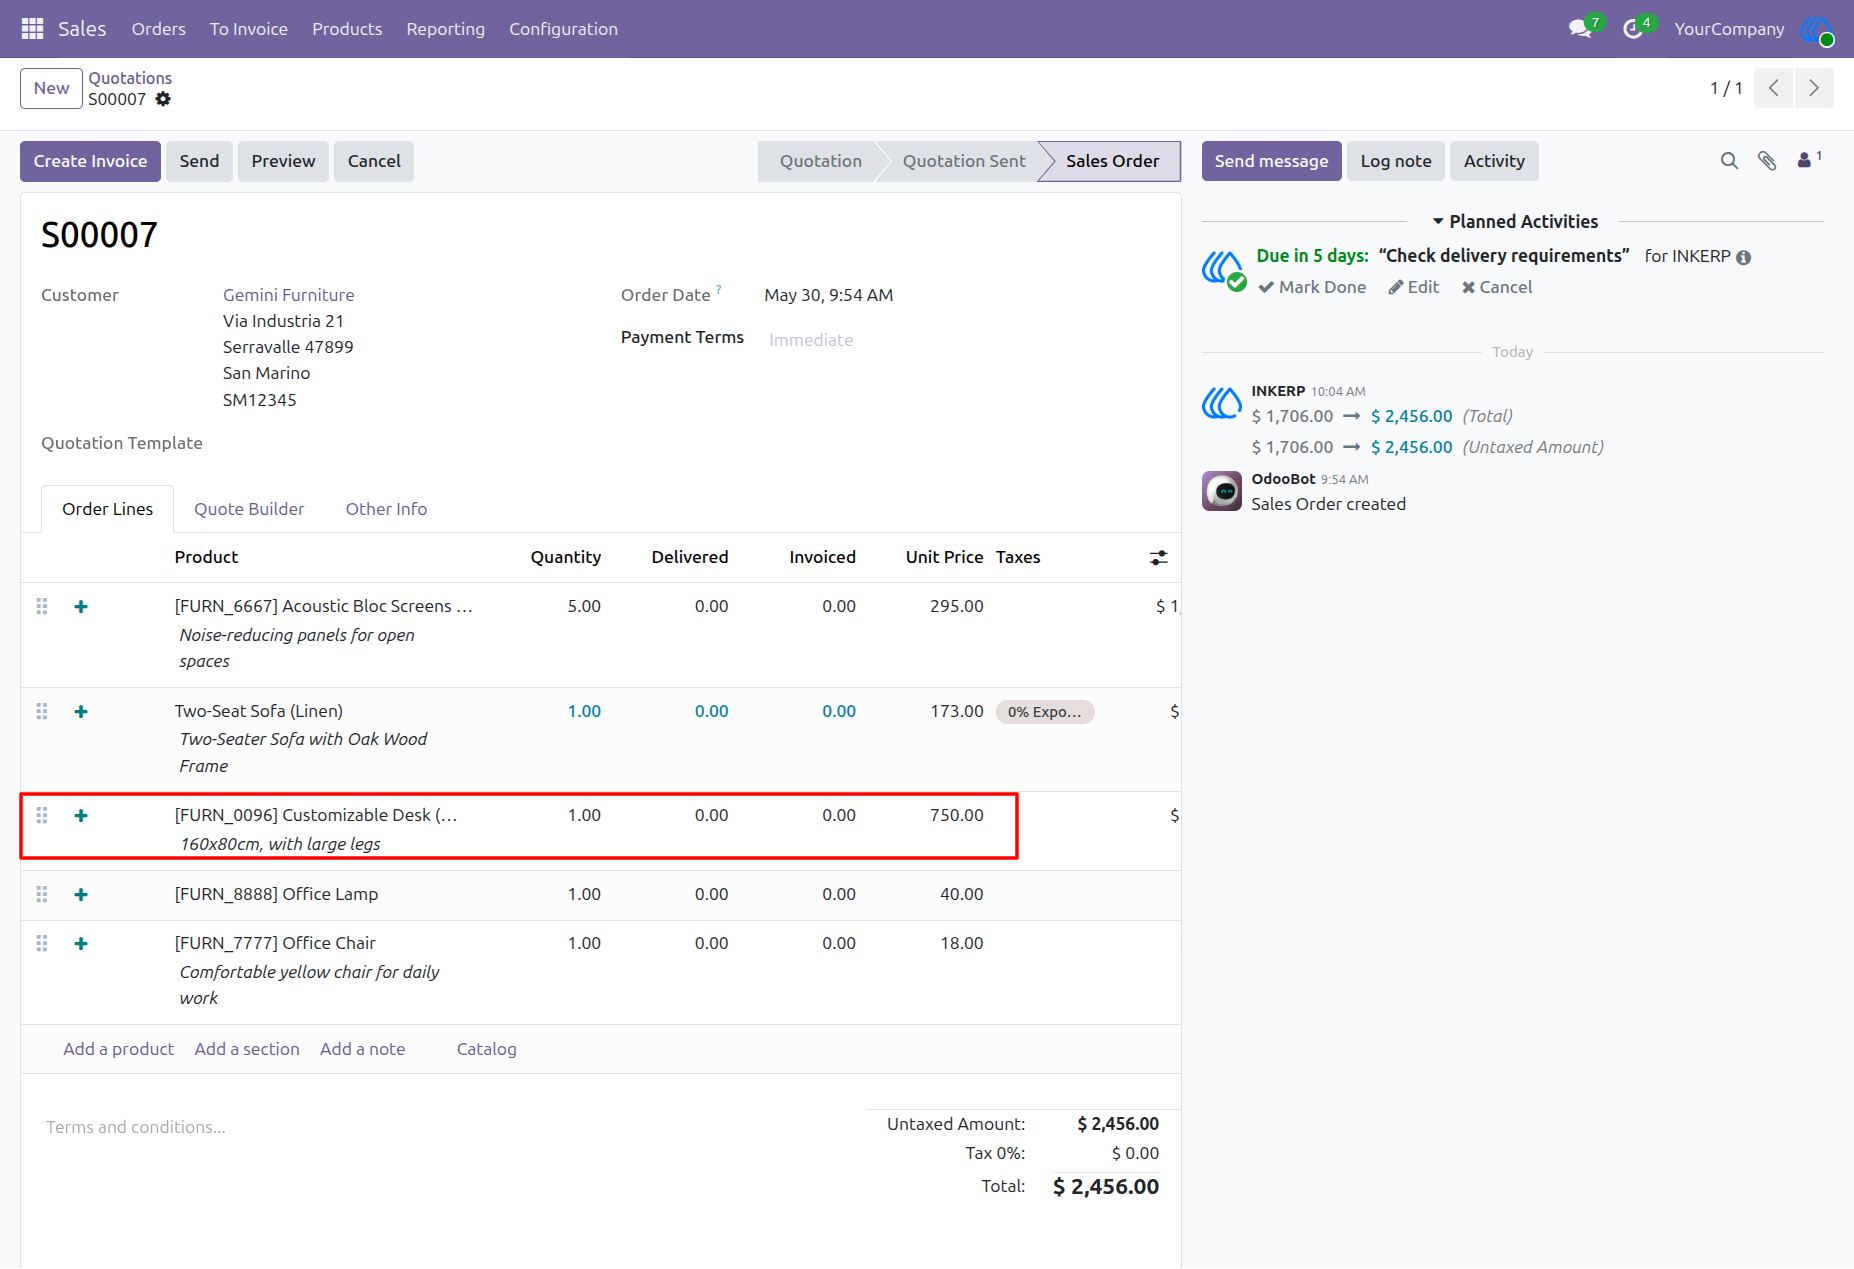Open the Gemini Furniture customer link
Image resolution: width=1854 pixels, height=1269 pixels.
tap(289, 295)
